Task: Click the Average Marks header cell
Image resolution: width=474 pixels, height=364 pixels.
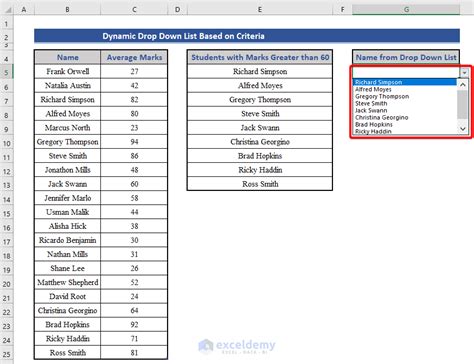Action: click(x=134, y=57)
